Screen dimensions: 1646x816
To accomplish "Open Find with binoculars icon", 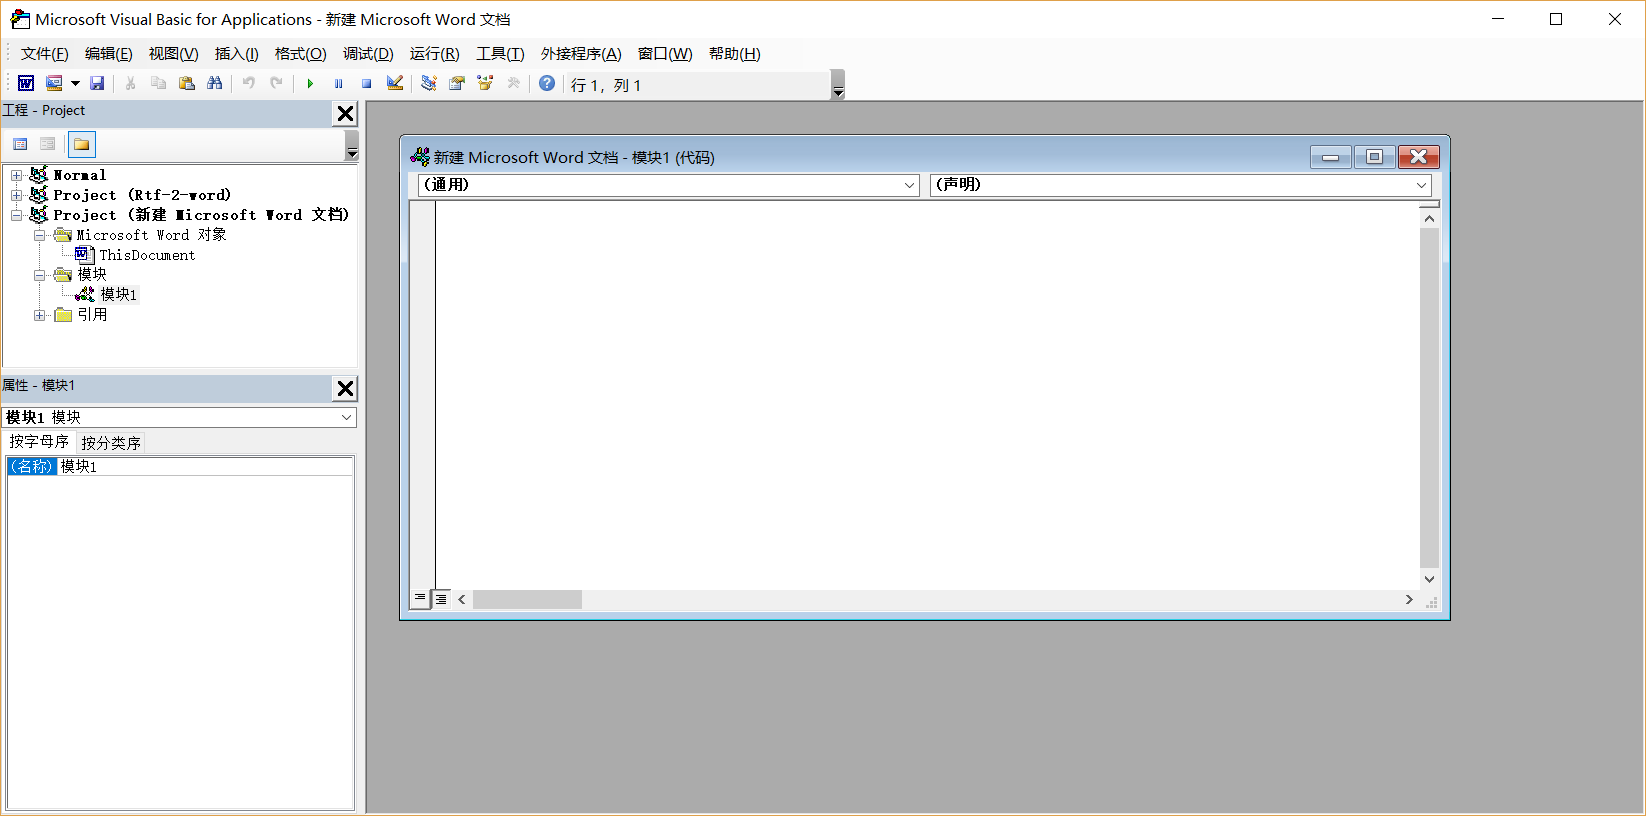I will coord(214,83).
